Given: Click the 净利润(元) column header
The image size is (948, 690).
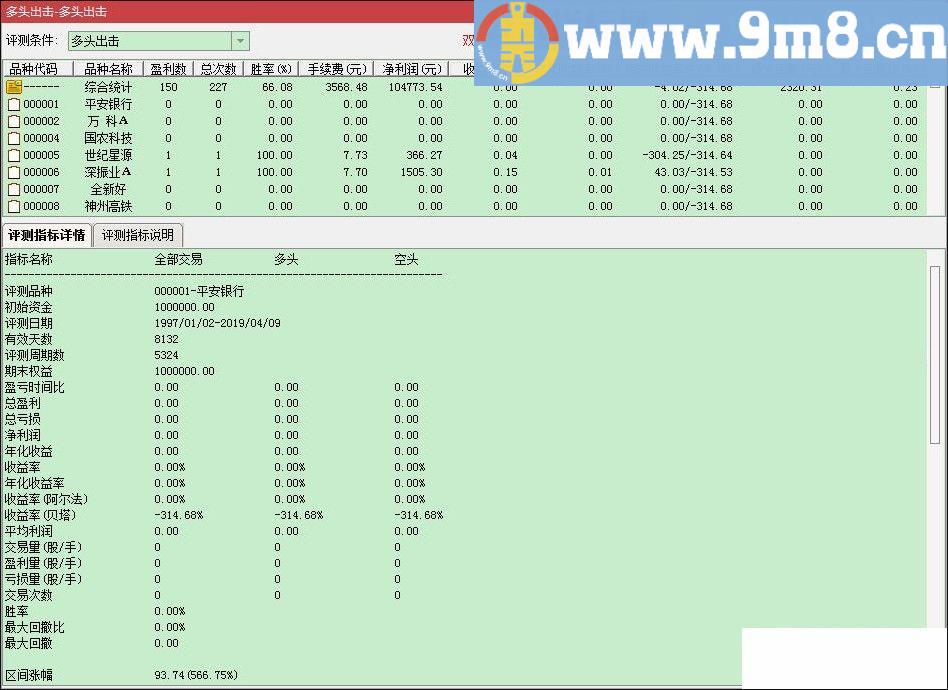Looking at the screenshot, I should click(x=412, y=68).
